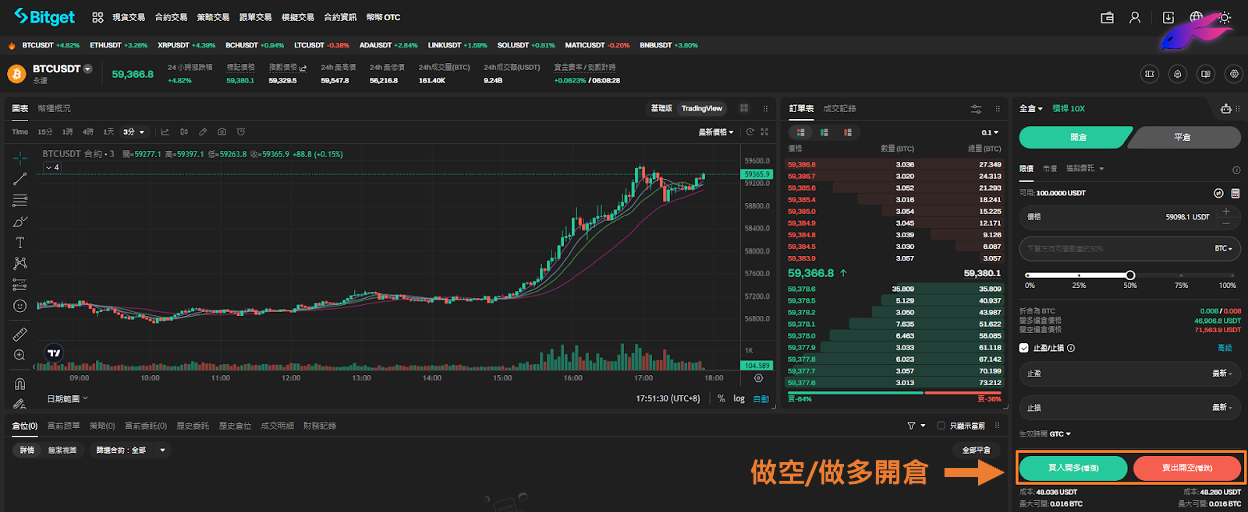Check the show current only checkbox

click(x=940, y=426)
